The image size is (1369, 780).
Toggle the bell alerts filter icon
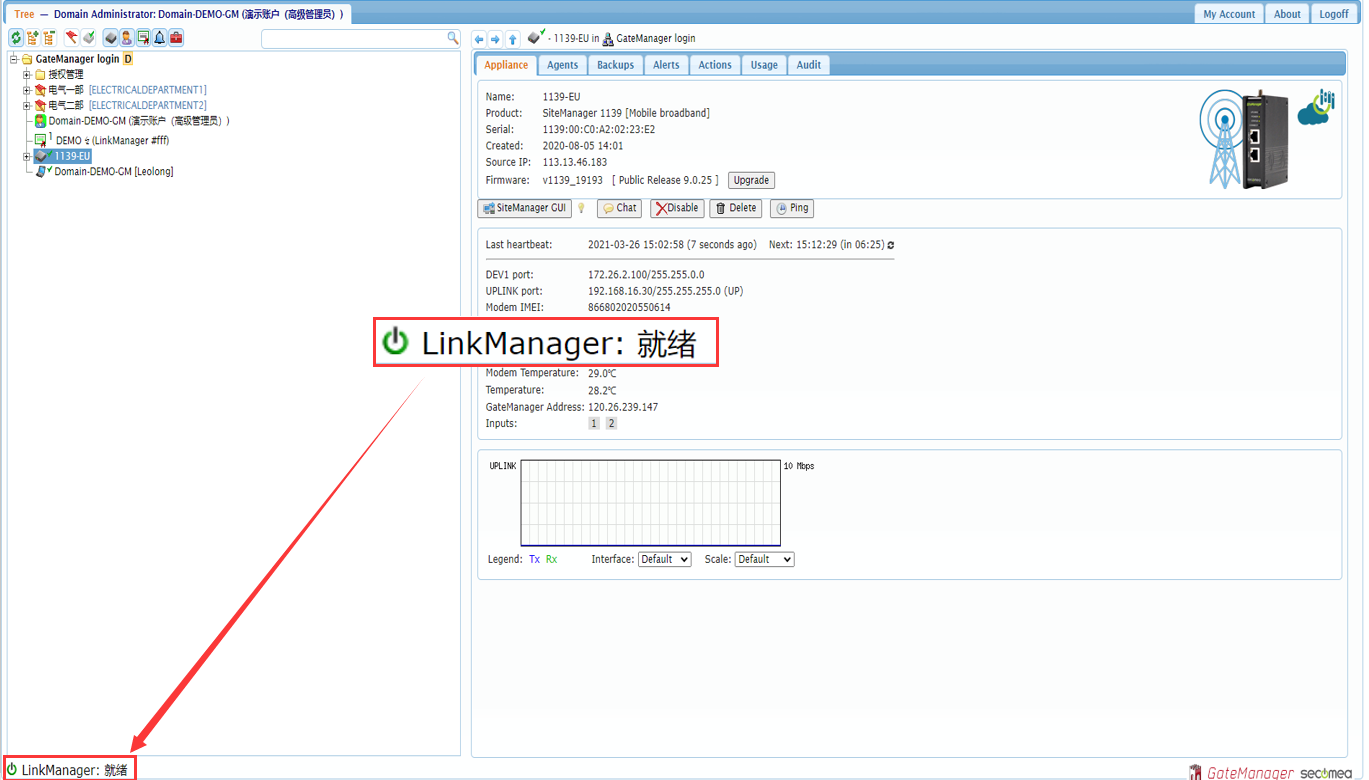159,38
